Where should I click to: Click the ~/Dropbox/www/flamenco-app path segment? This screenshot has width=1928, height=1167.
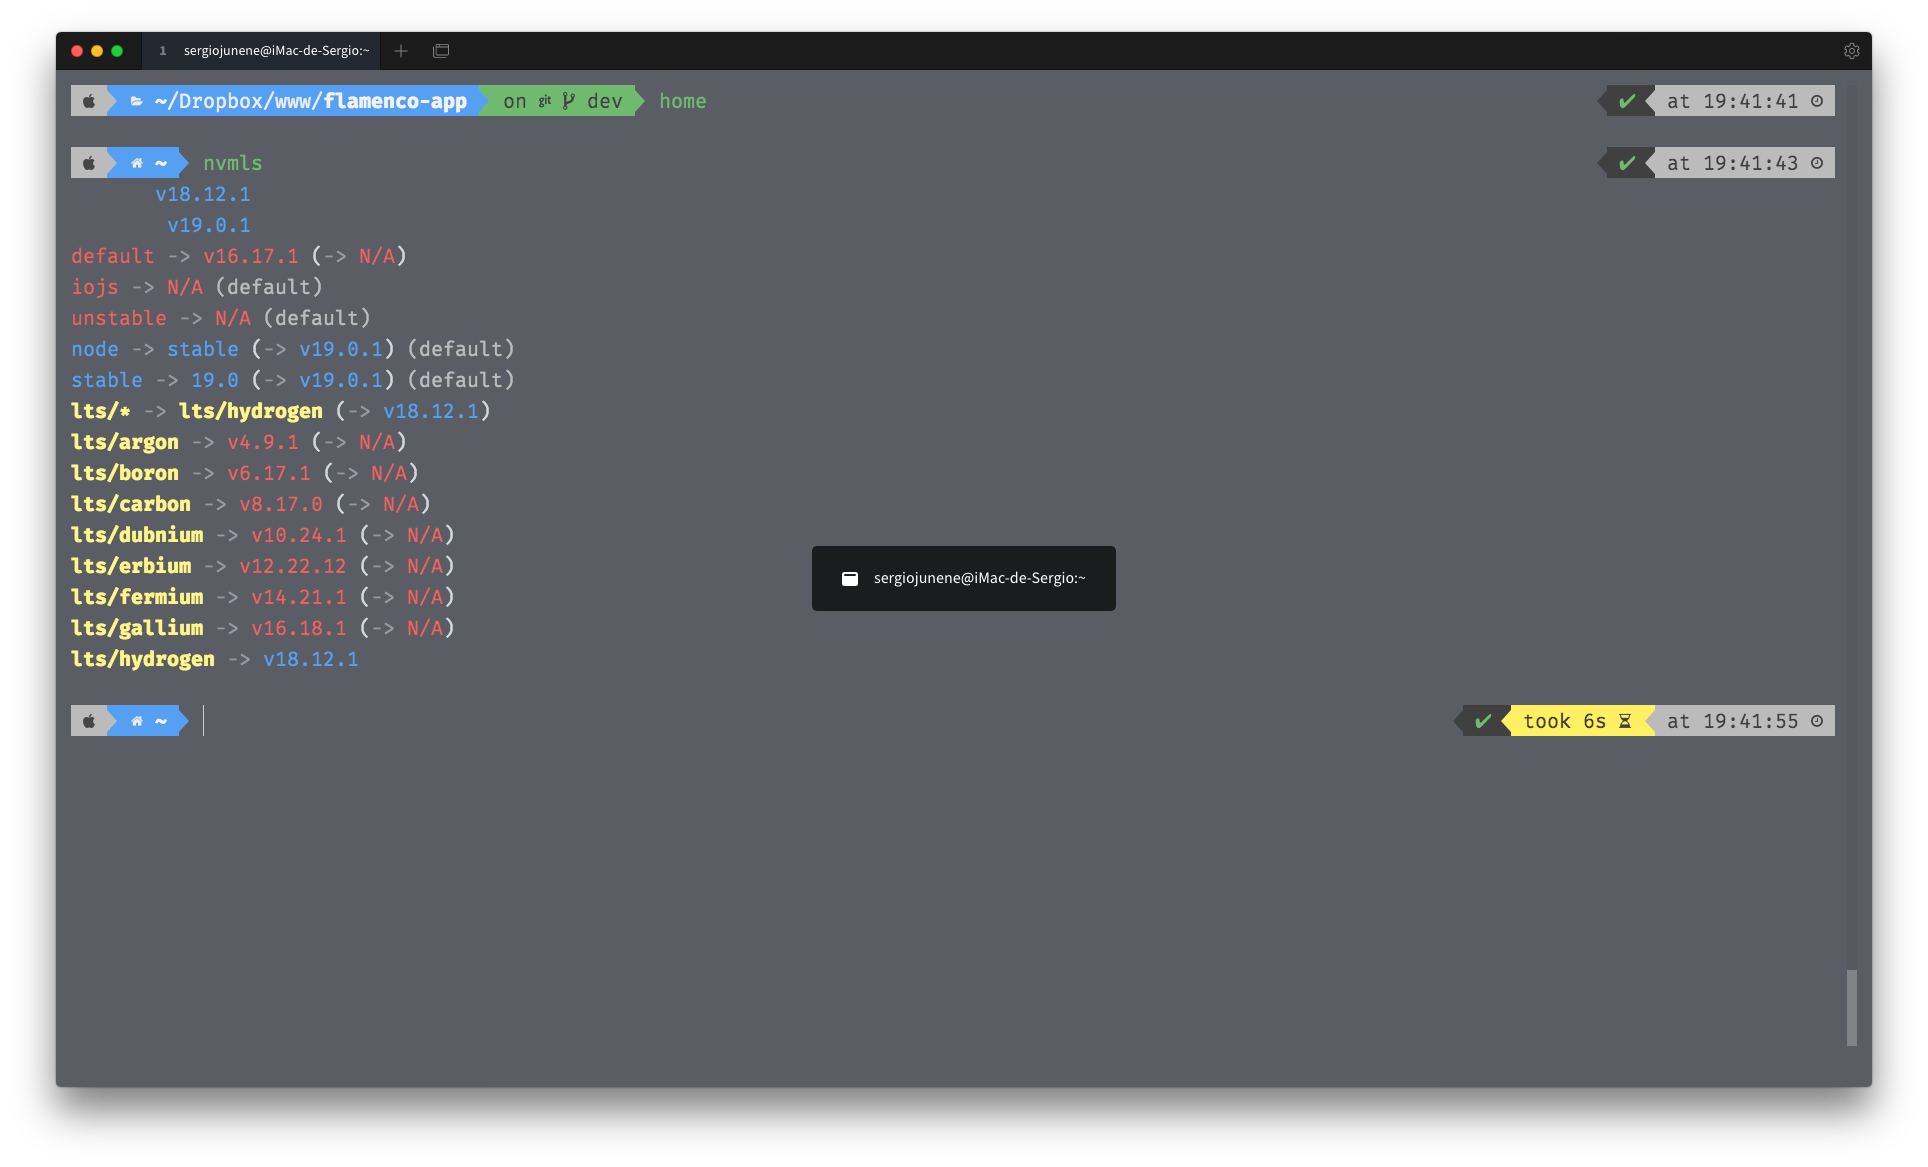311,101
